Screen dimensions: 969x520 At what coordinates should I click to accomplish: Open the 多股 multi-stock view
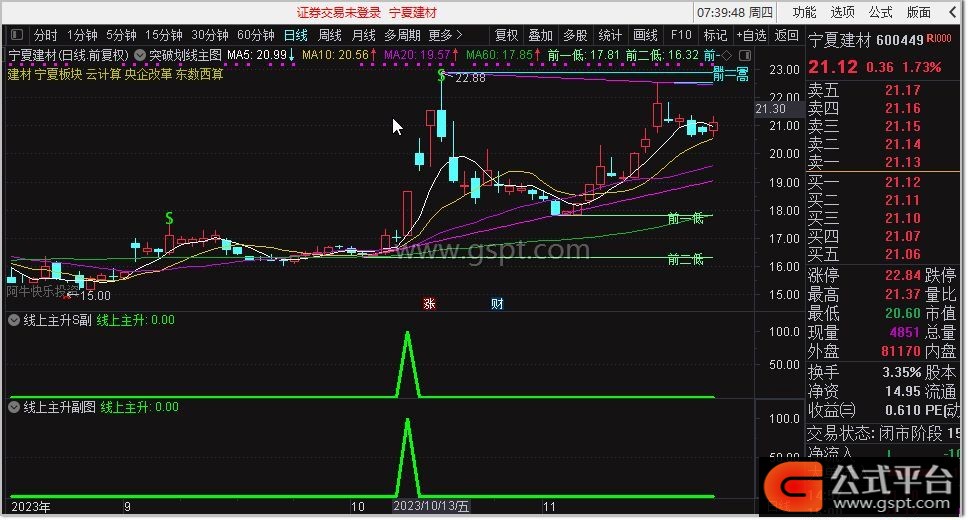pyautogui.click(x=575, y=35)
